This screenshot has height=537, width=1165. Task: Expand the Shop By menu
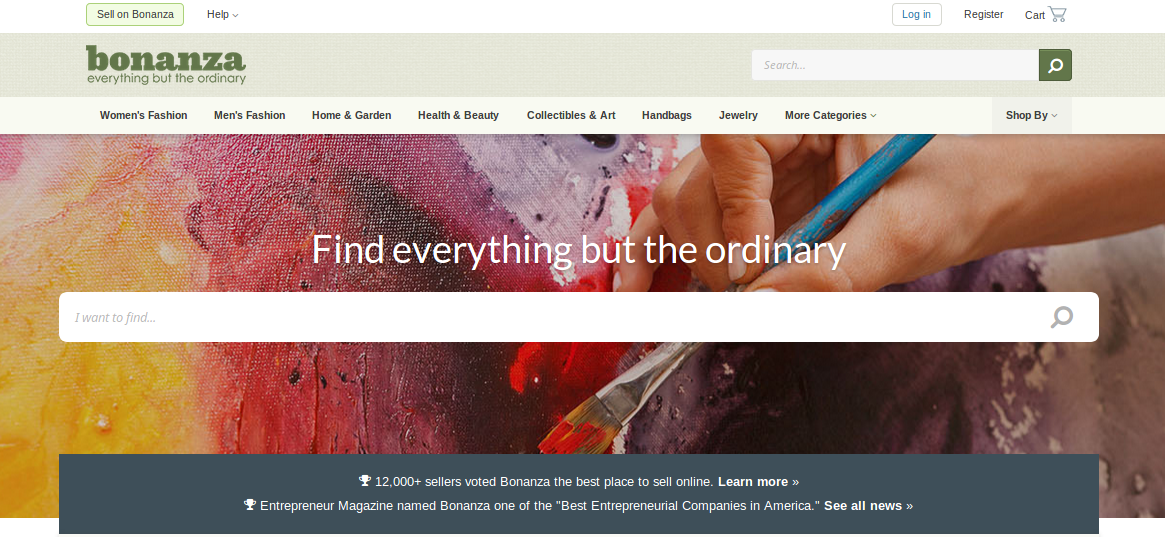(x=1031, y=115)
